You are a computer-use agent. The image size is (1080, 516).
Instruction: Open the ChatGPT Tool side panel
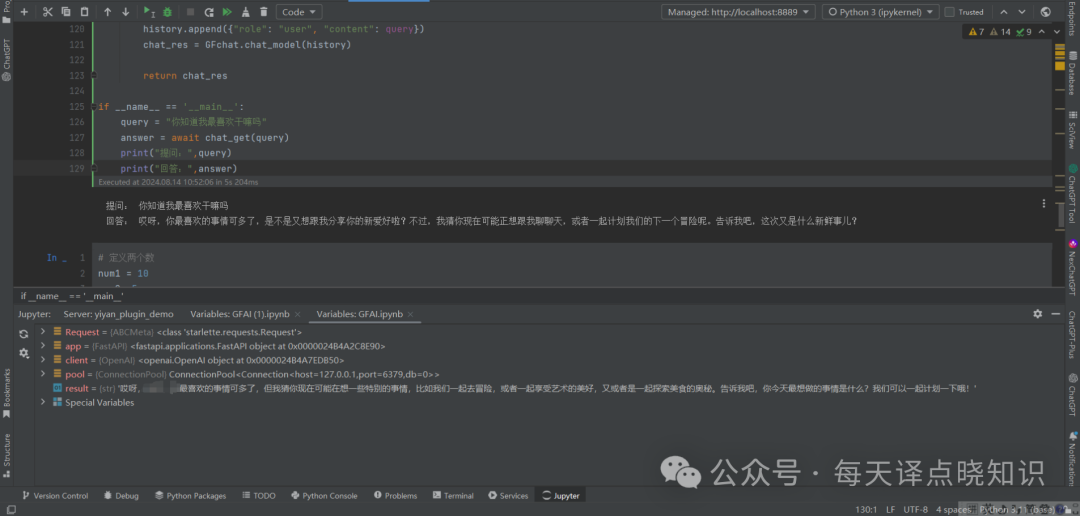(1072, 193)
